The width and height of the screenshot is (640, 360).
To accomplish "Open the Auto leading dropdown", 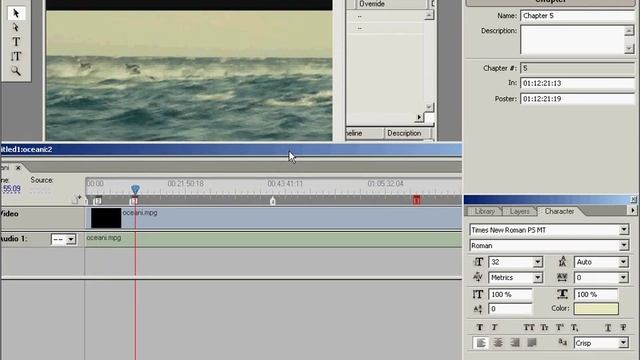I will (x=623, y=262).
